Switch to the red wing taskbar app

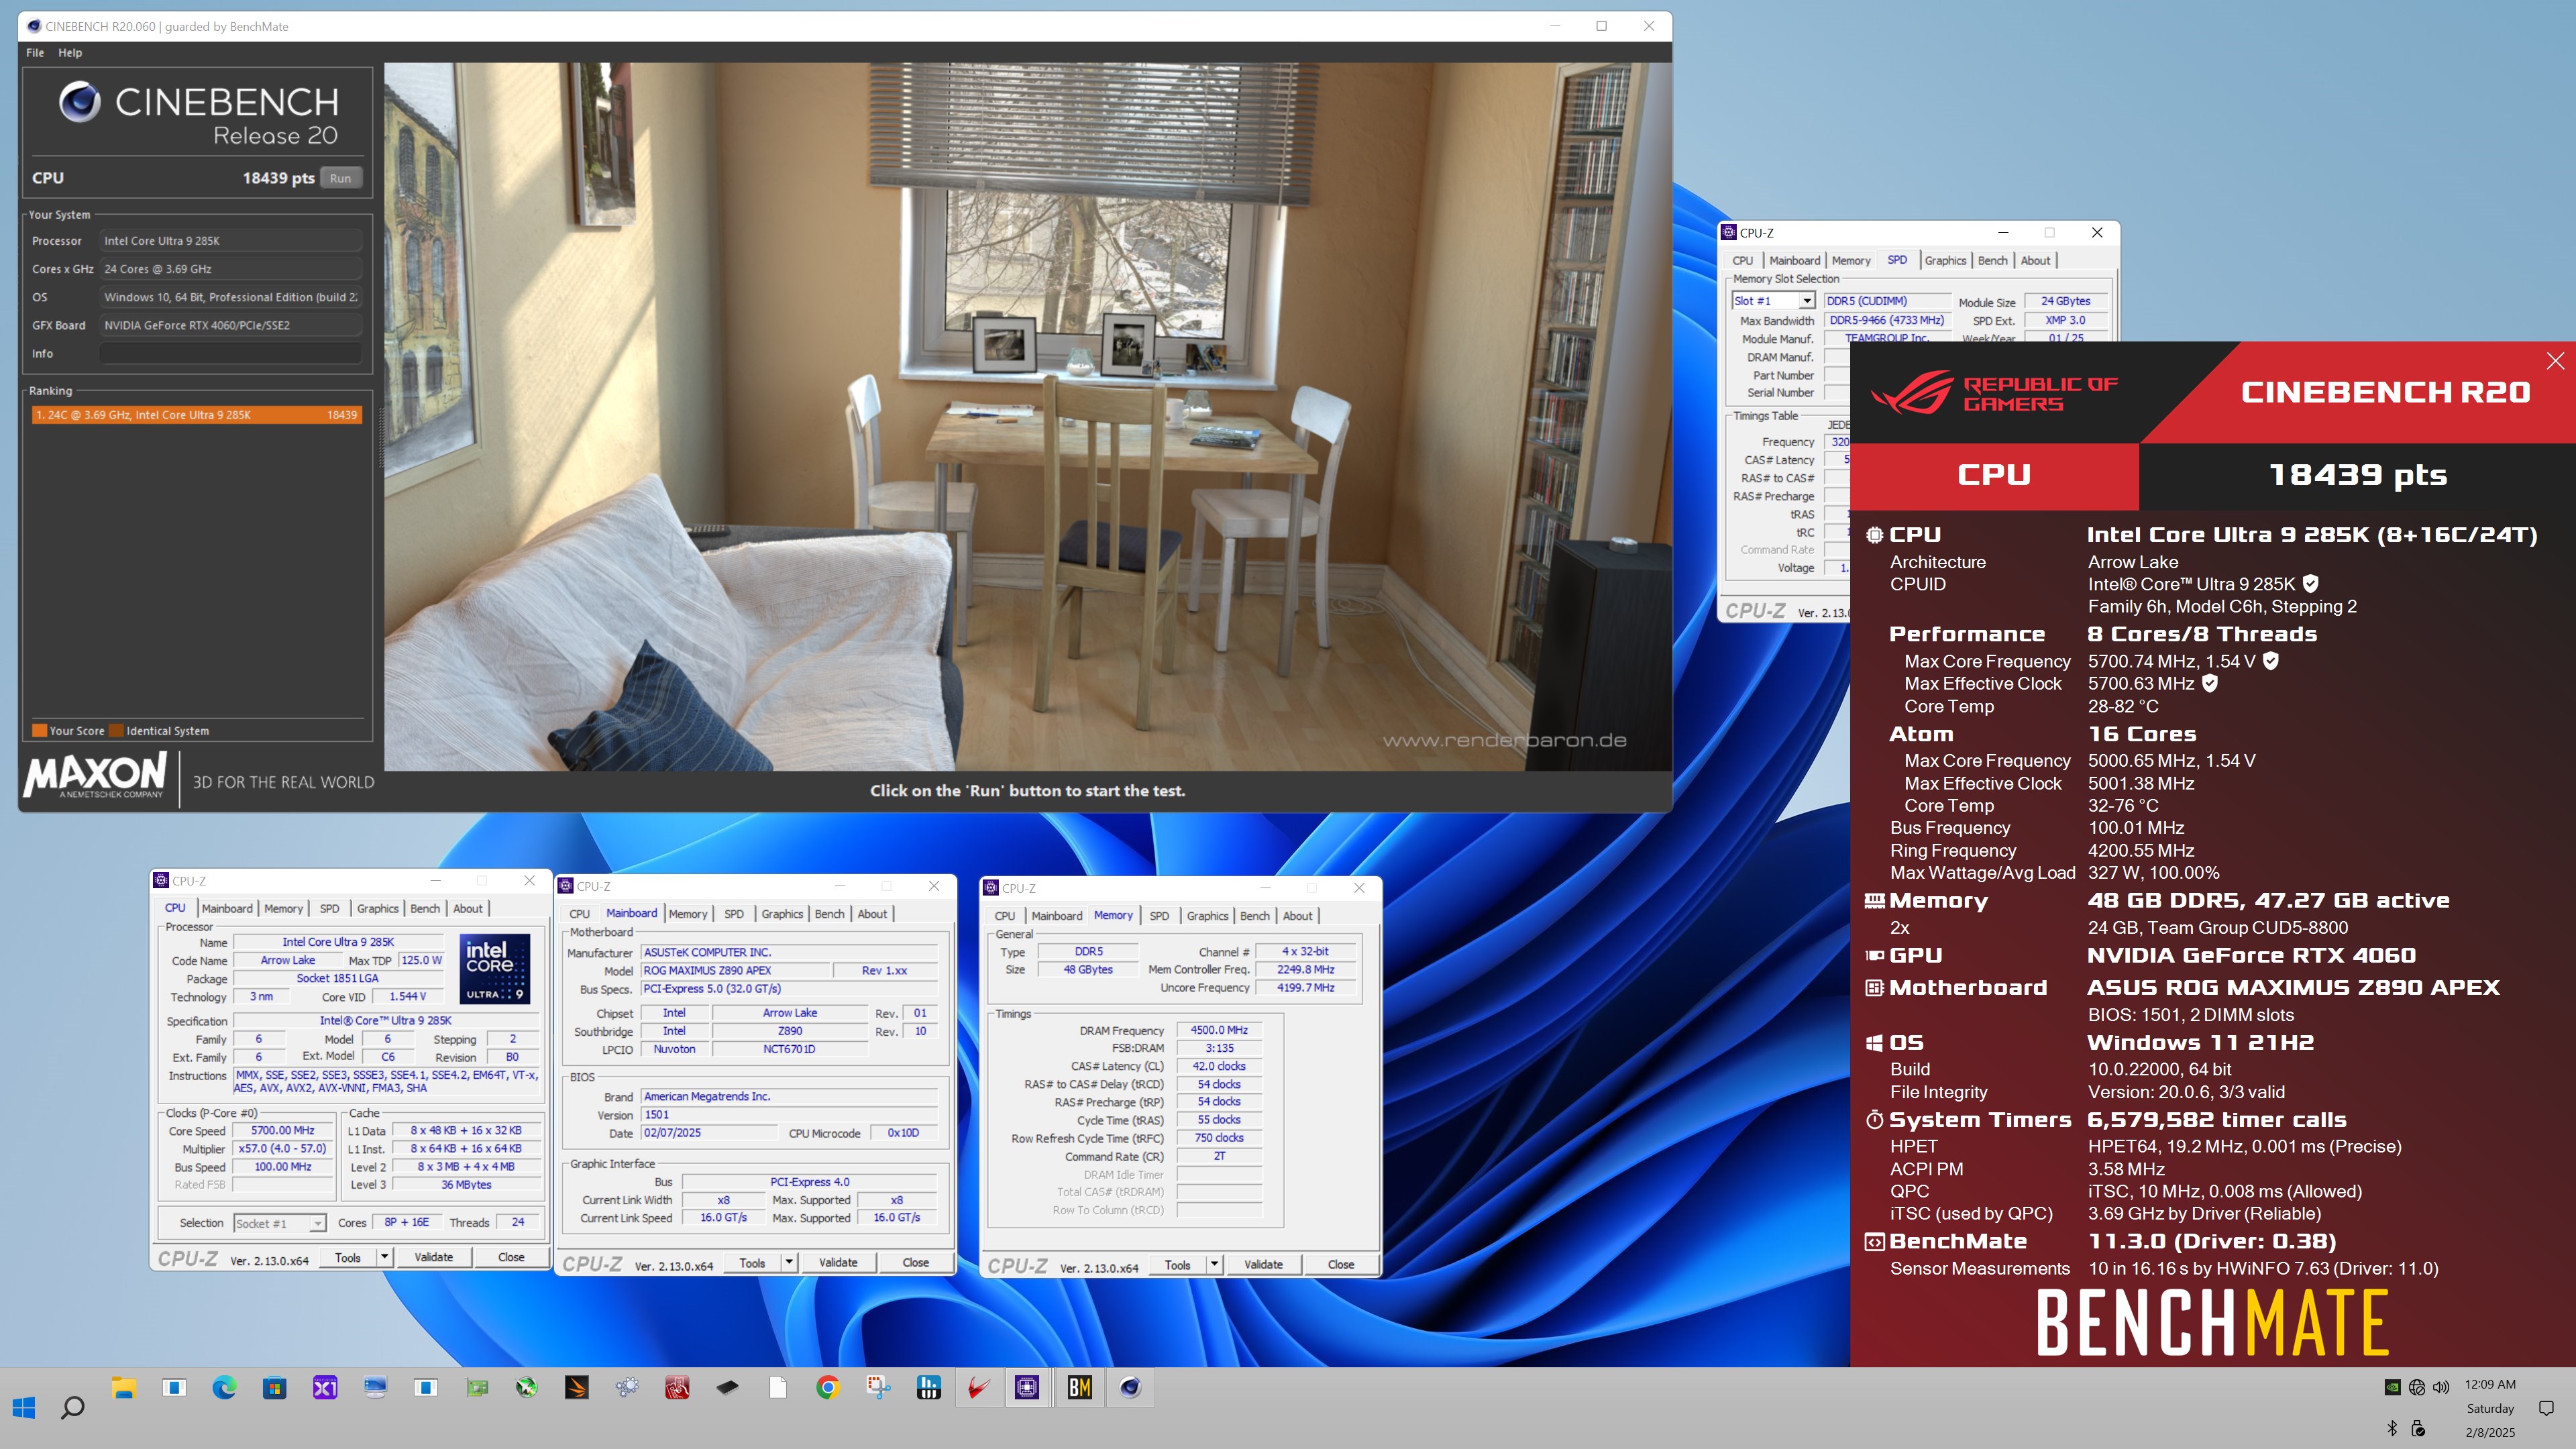point(979,1387)
